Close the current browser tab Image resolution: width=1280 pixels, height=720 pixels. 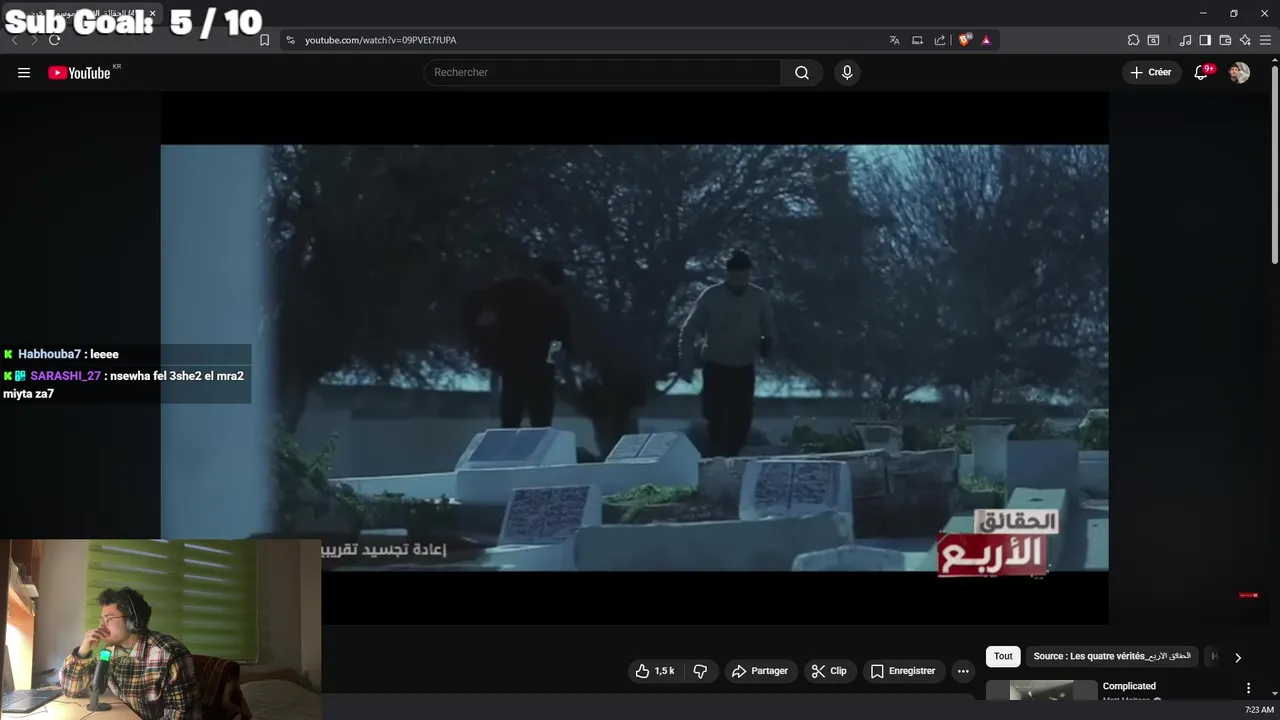click(152, 14)
